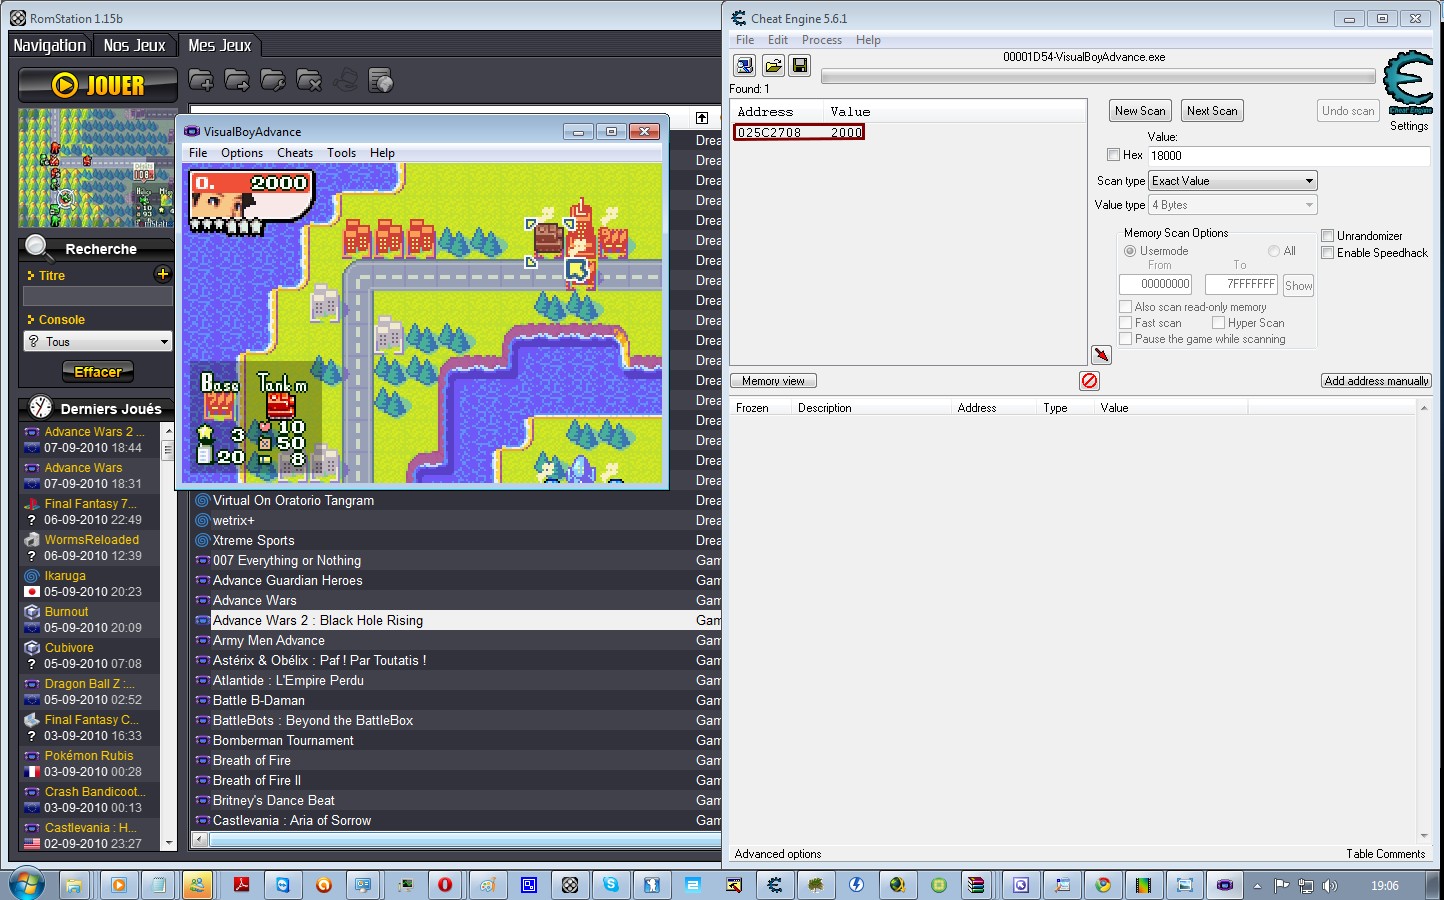Open Chrome from the taskbar
Viewport: 1444px width, 900px height.
pyautogui.click(x=1102, y=885)
